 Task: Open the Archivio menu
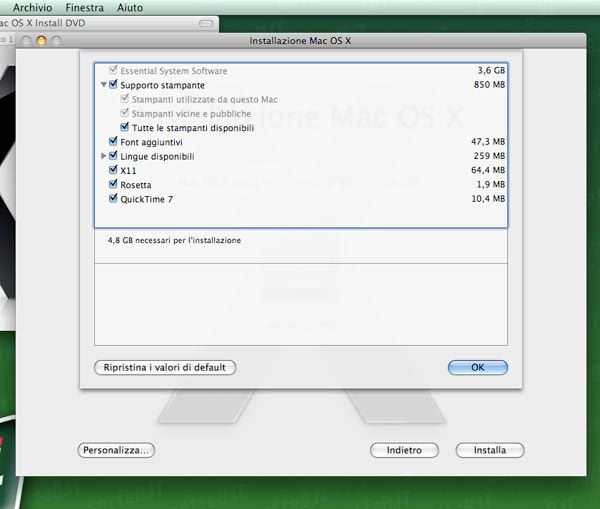(33, 7)
